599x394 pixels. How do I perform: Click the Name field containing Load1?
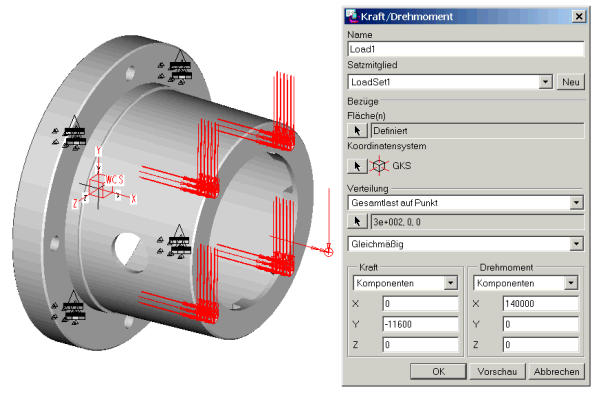[466, 49]
